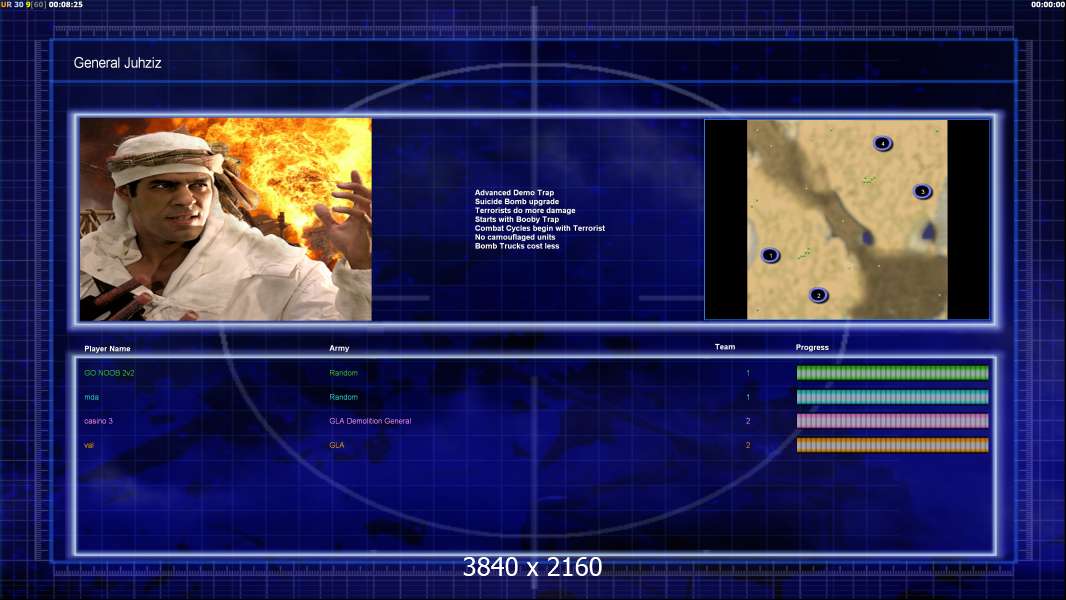Click the "GLA" army in val's row
Viewport: 1066px width, 600px height.
click(x=337, y=445)
